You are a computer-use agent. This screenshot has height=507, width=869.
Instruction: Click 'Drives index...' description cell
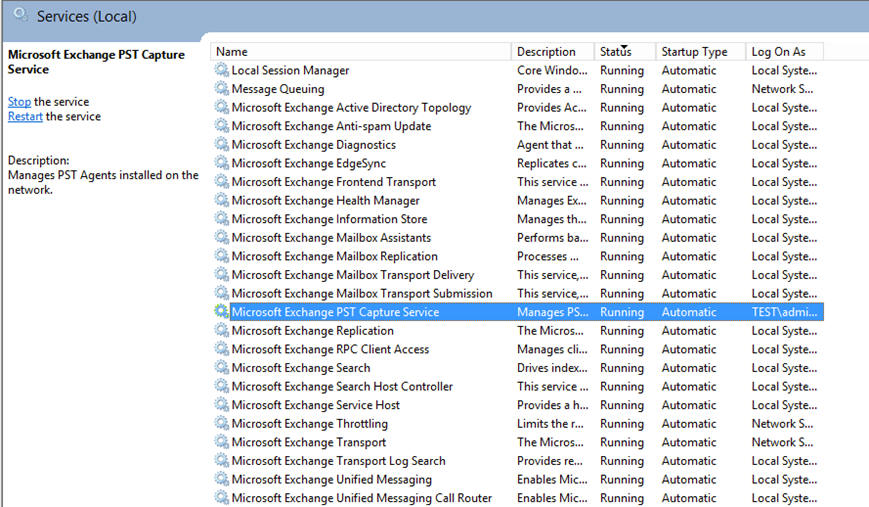[552, 368]
